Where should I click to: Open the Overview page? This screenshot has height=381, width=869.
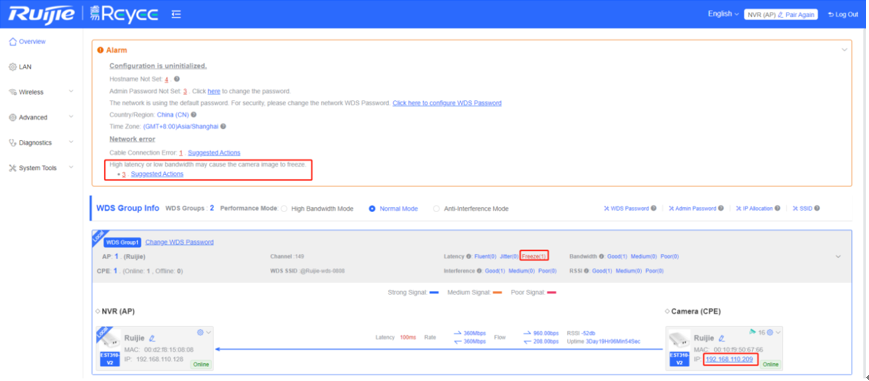click(x=32, y=42)
